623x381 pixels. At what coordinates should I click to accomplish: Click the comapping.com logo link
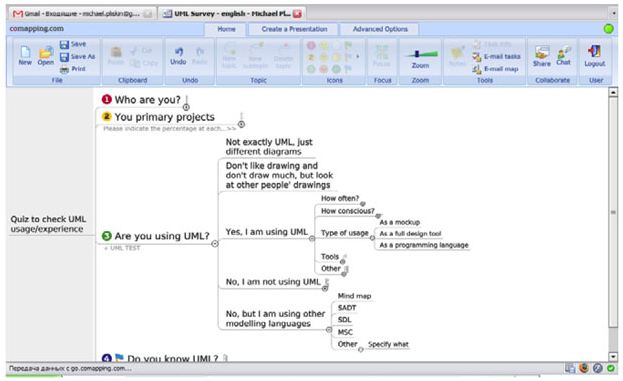[37, 29]
